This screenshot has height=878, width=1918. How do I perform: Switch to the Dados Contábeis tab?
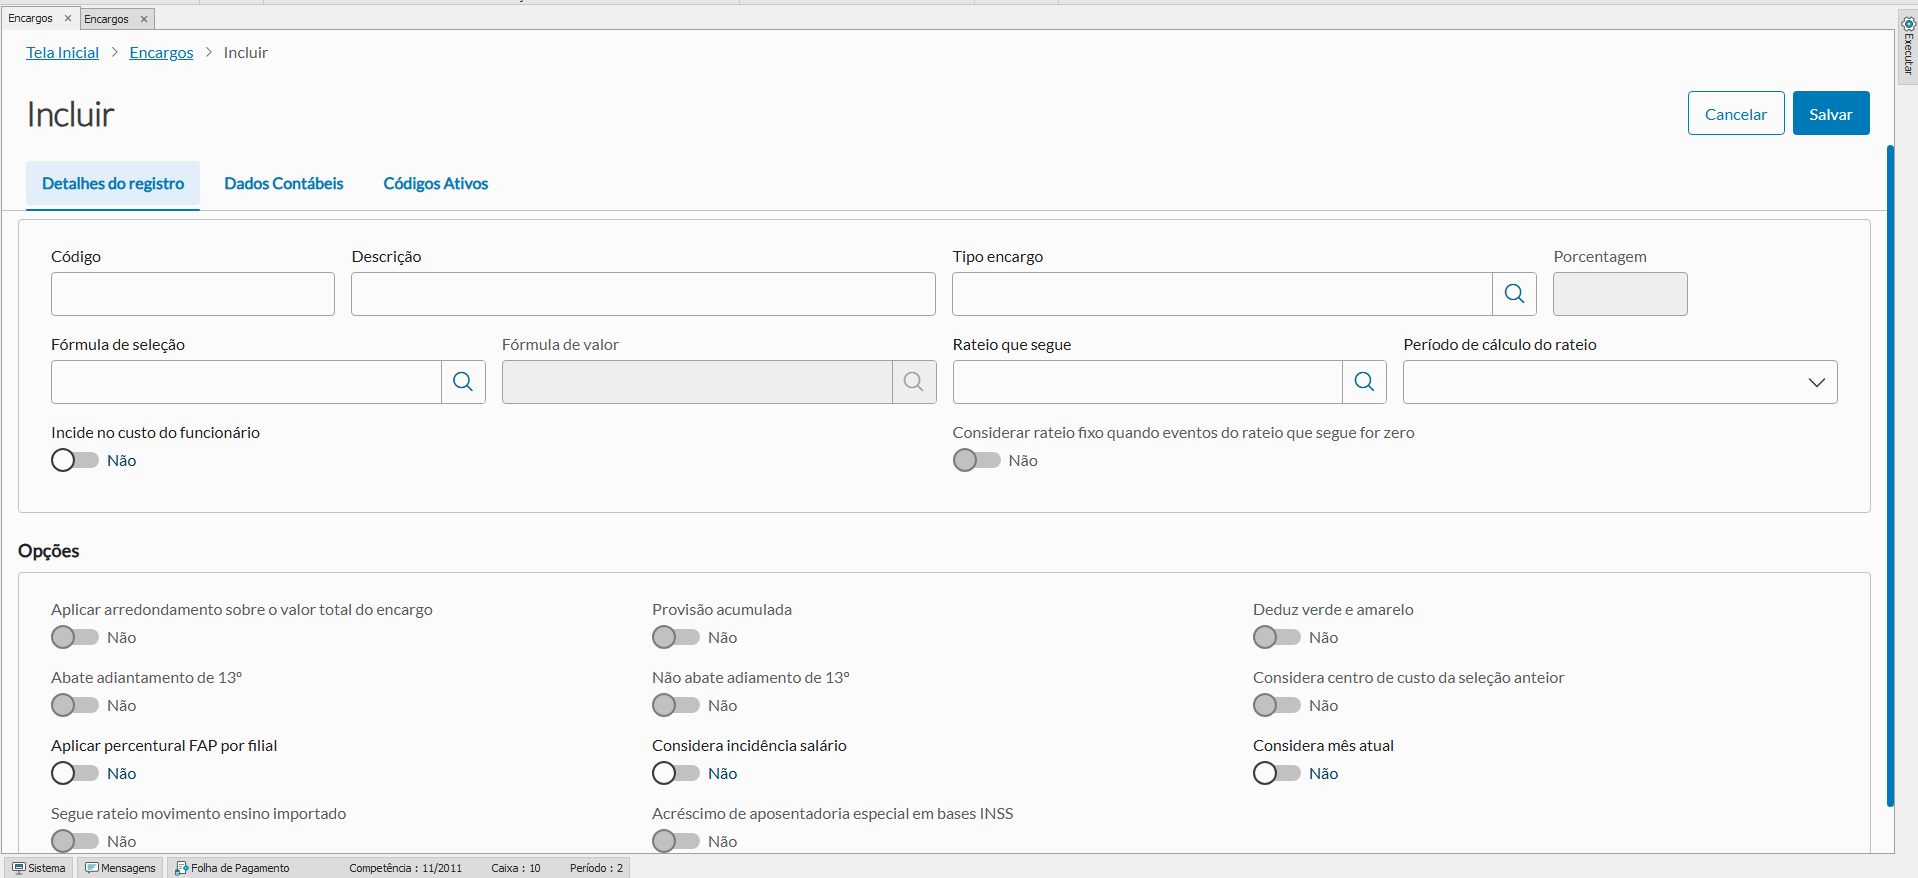tap(283, 184)
